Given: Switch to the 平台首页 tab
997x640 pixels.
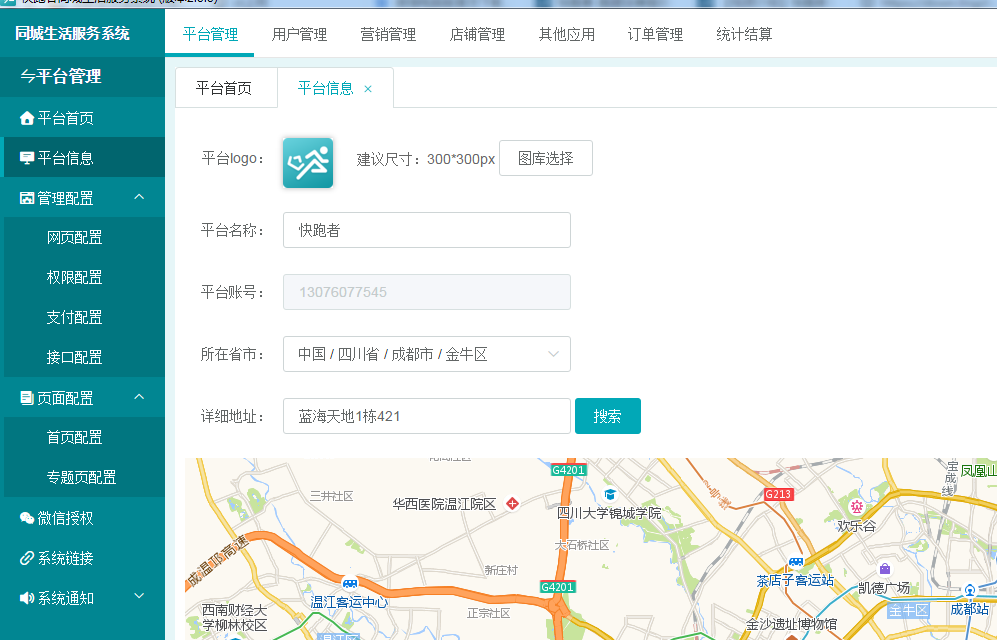Looking at the screenshot, I should click(223, 88).
